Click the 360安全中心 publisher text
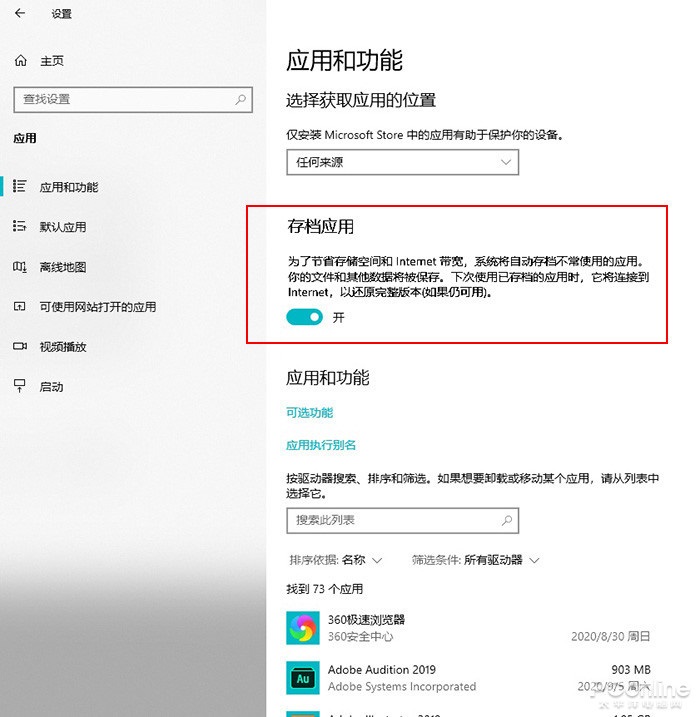 [x=360, y=637]
